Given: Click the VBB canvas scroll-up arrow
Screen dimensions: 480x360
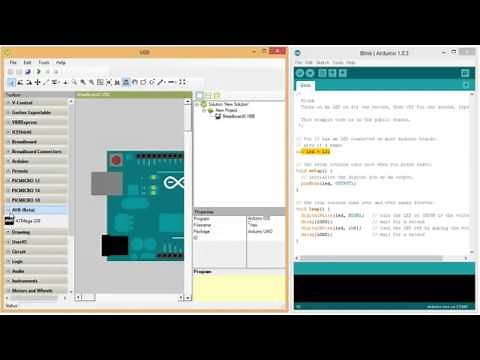Looking at the screenshot, I should coord(188,102).
